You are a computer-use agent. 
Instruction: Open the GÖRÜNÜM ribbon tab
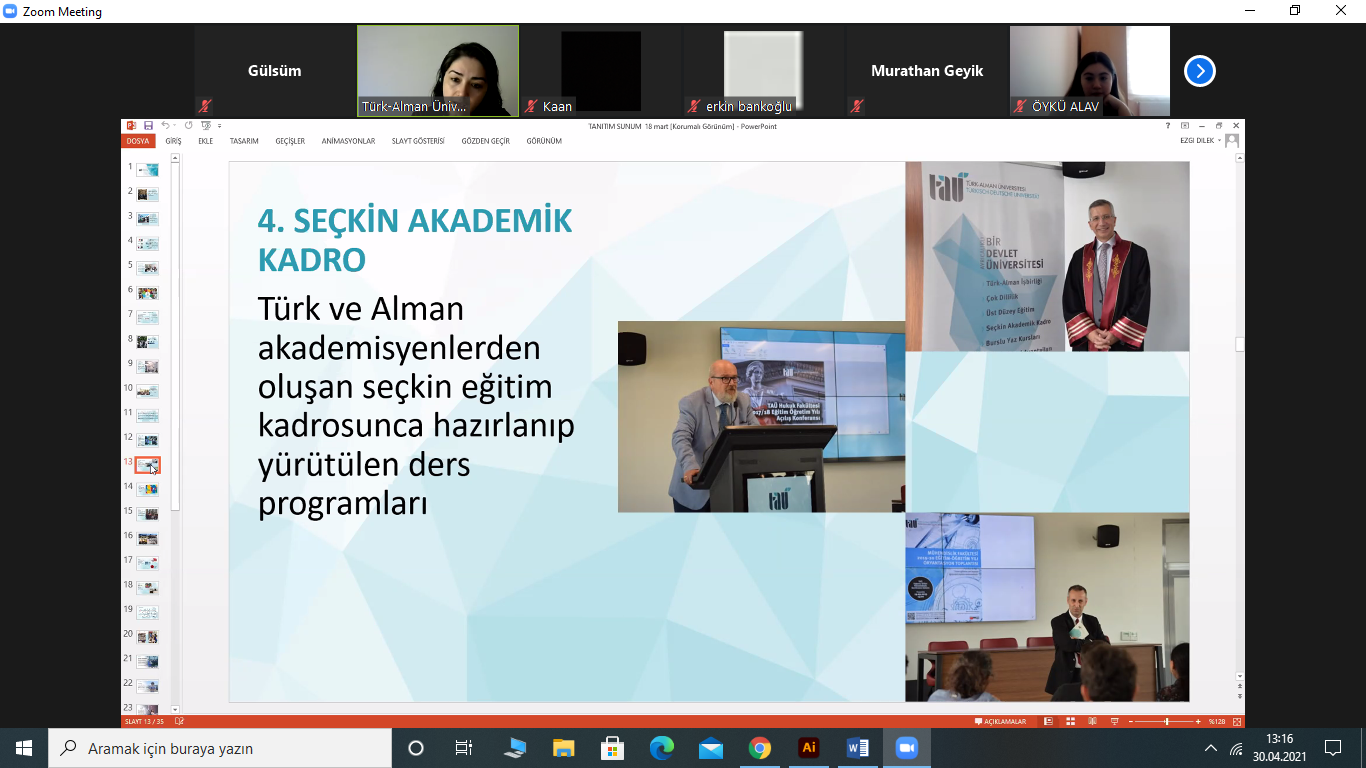coord(544,141)
